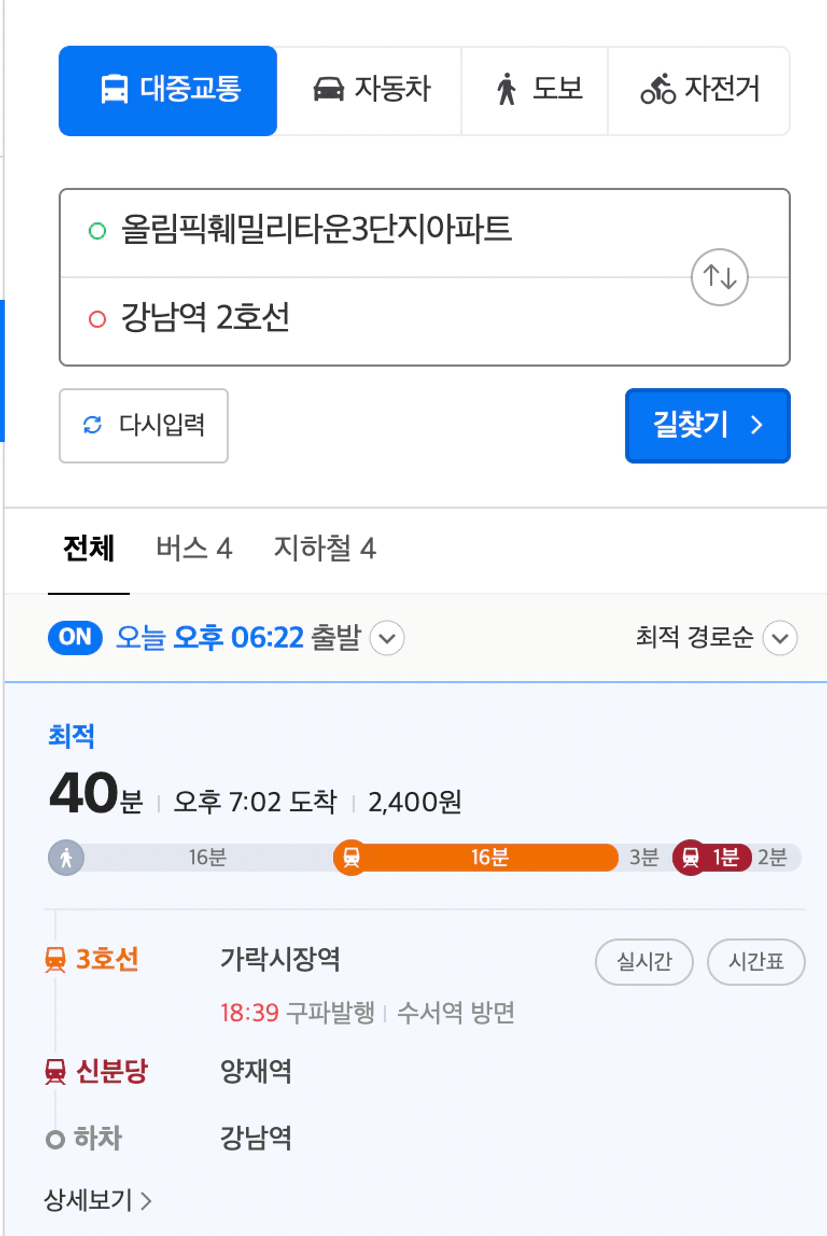Switch to the 버스 4 tab
The height and width of the screenshot is (1236, 827).
coord(194,548)
